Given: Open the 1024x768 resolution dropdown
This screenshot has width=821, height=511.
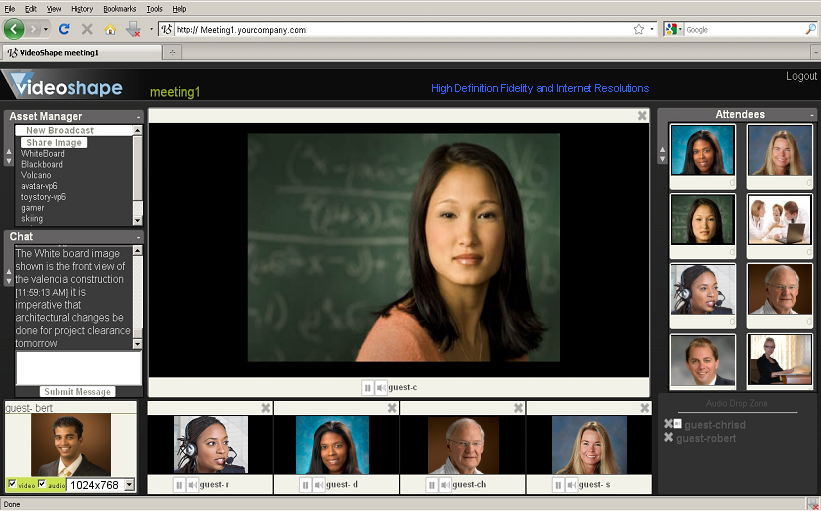Looking at the screenshot, I should tap(127, 485).
